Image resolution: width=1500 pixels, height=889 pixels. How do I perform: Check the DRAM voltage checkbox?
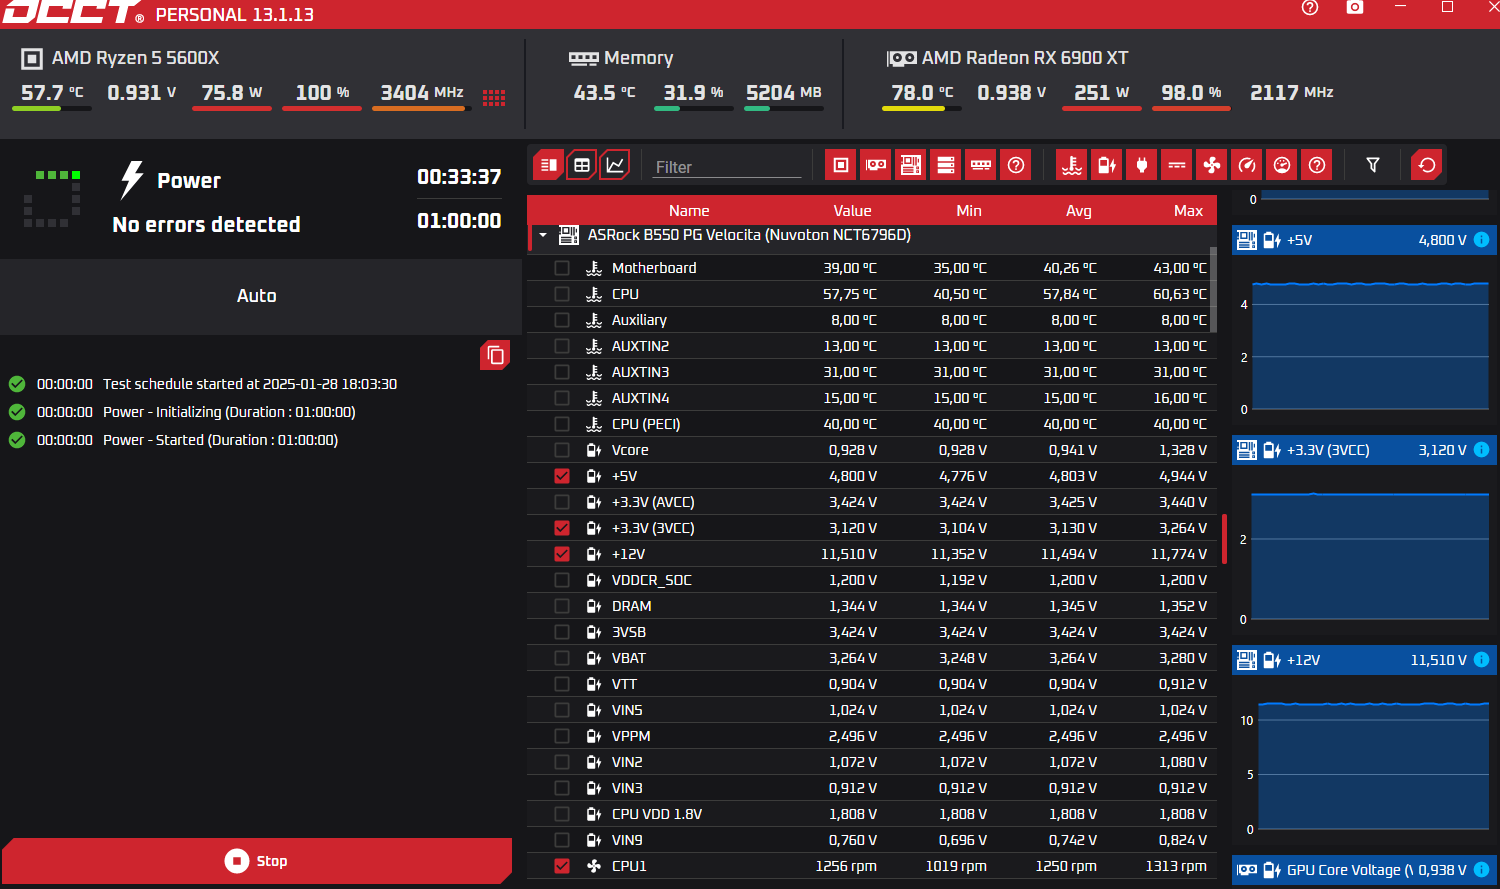coord(562,606)
